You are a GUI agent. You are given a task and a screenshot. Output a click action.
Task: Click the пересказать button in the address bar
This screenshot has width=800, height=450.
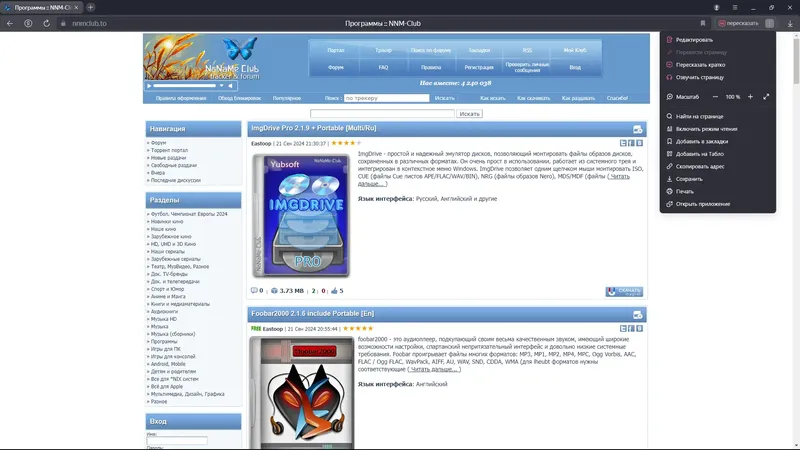point(738,23)
